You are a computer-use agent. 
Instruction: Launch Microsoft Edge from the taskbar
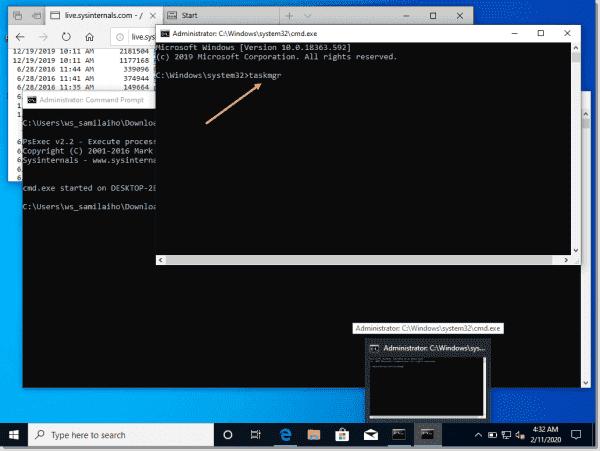tap(283, 435)
